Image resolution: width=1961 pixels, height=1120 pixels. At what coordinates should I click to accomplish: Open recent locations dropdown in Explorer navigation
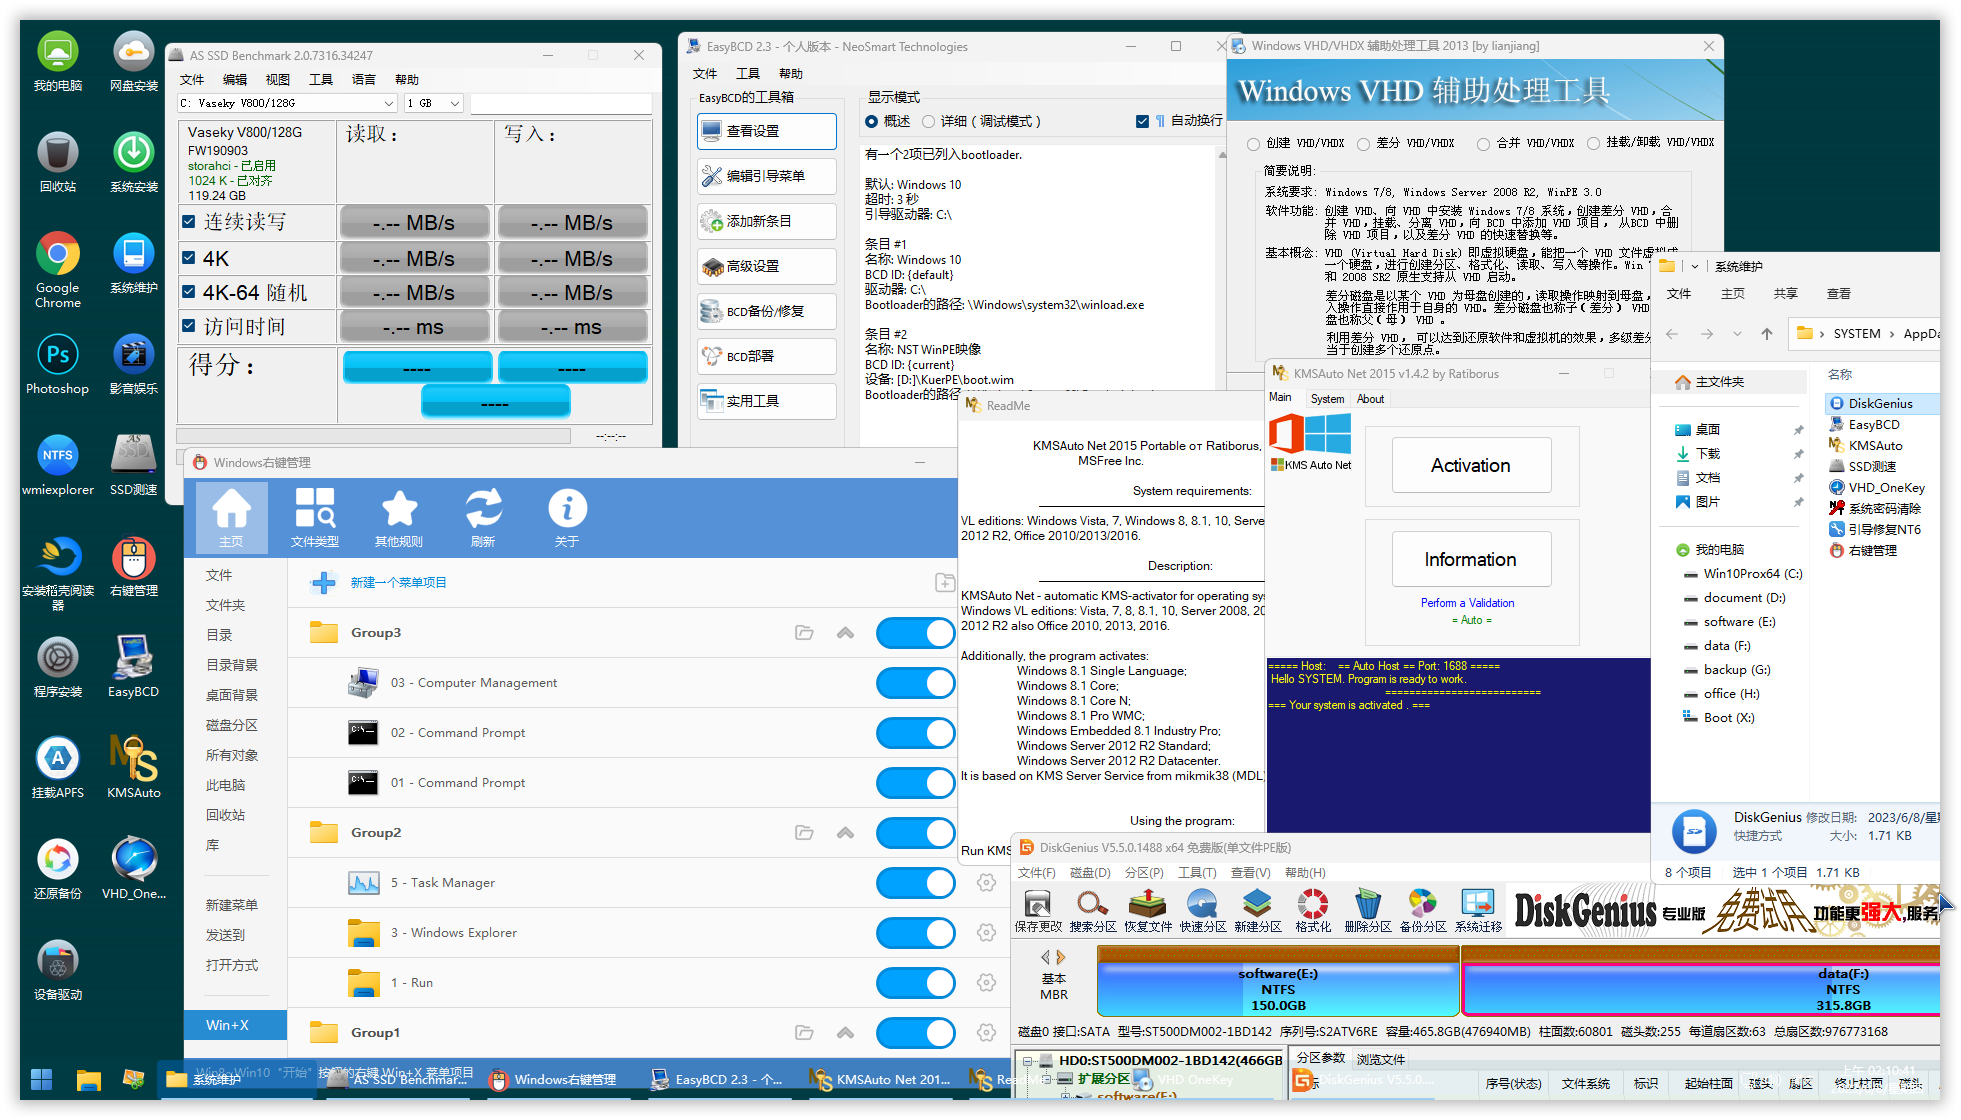1737,334
